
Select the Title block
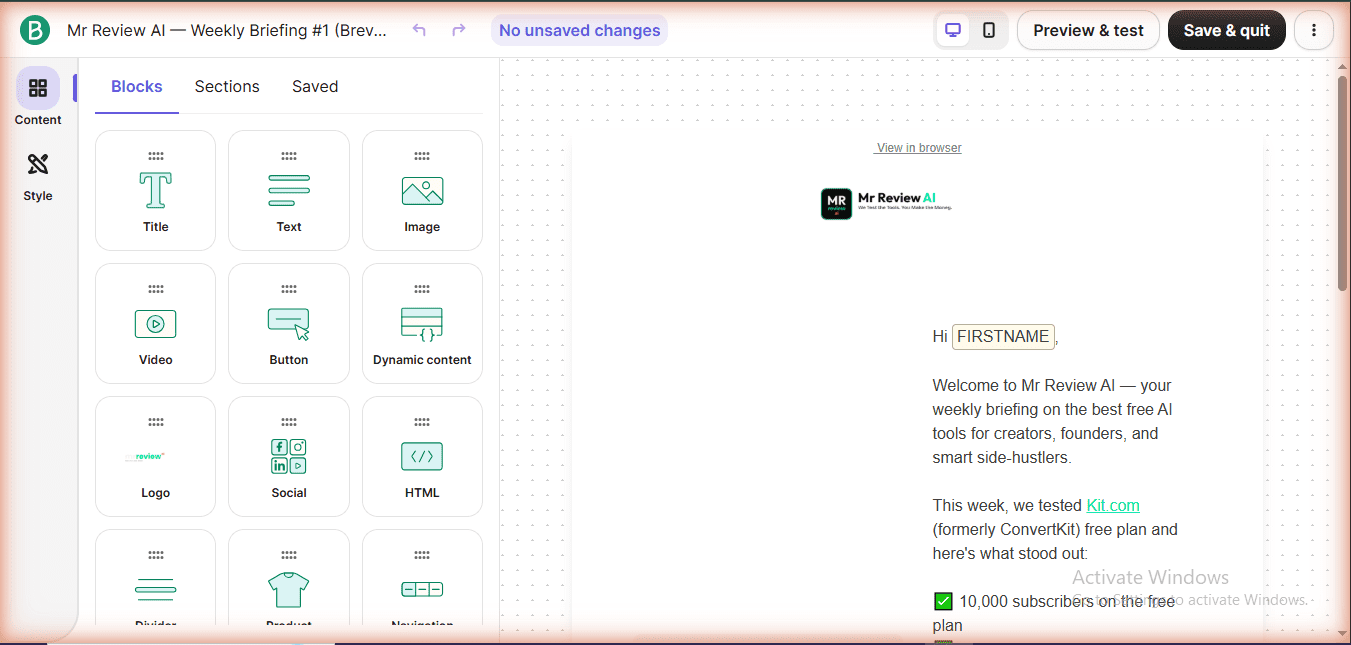(x=155, y=190)
